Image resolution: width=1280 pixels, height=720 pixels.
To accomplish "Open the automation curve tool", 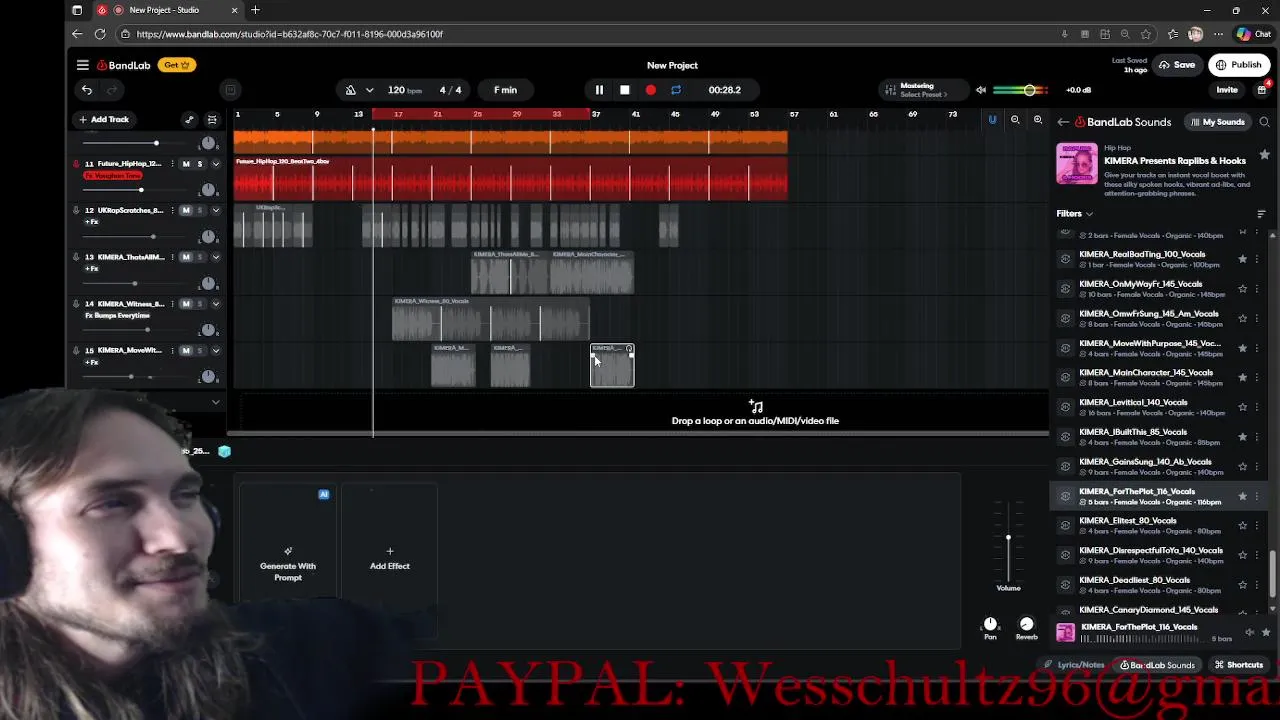I will pyautogui.click(x=189, y=120).
